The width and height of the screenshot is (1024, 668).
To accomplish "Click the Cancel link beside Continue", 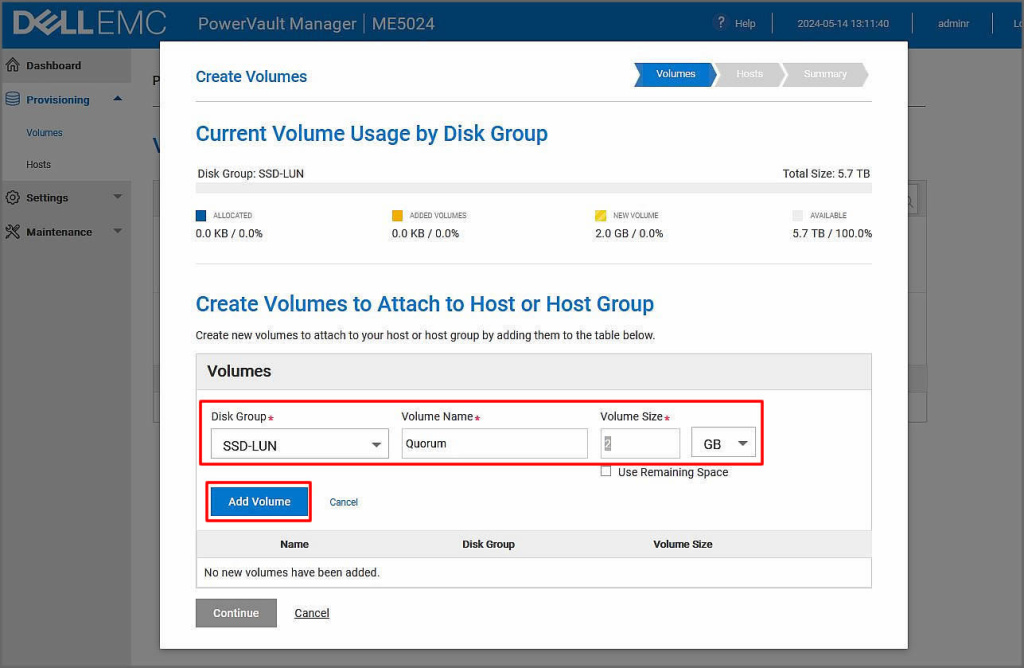I will pyautogui.click(x=311, y=613).
